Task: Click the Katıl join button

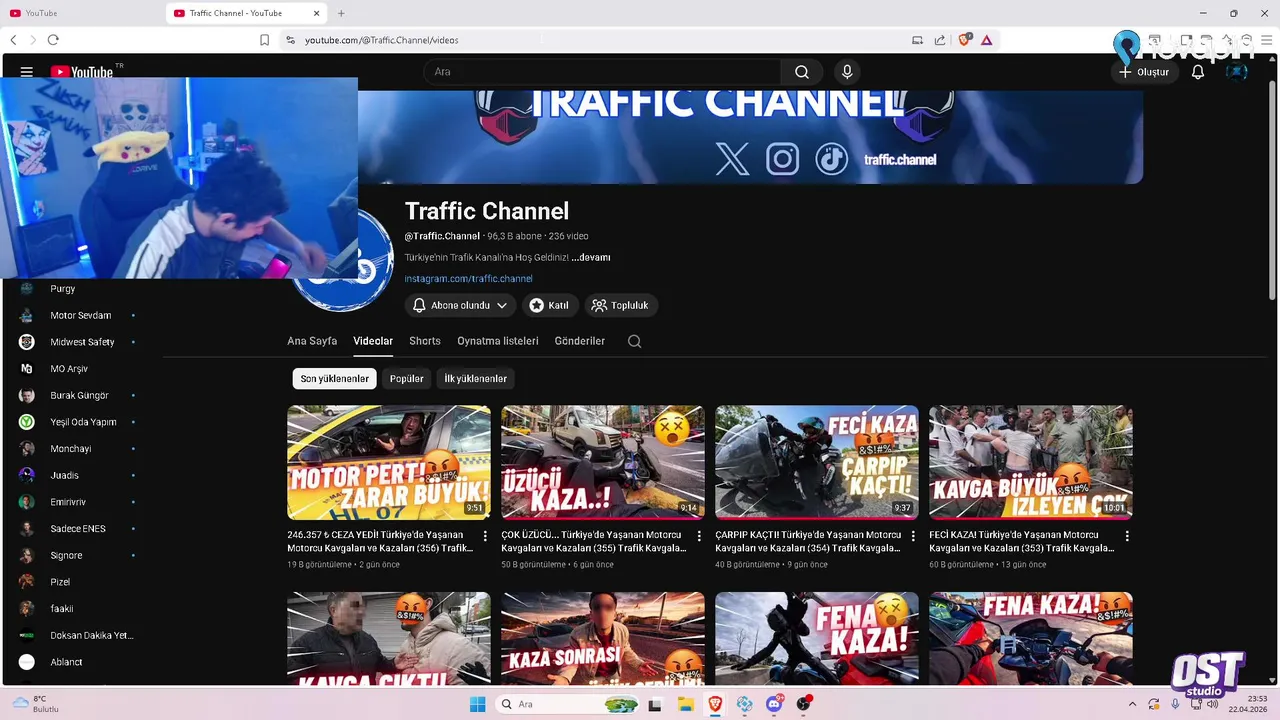Action: [x=549, y=305]
